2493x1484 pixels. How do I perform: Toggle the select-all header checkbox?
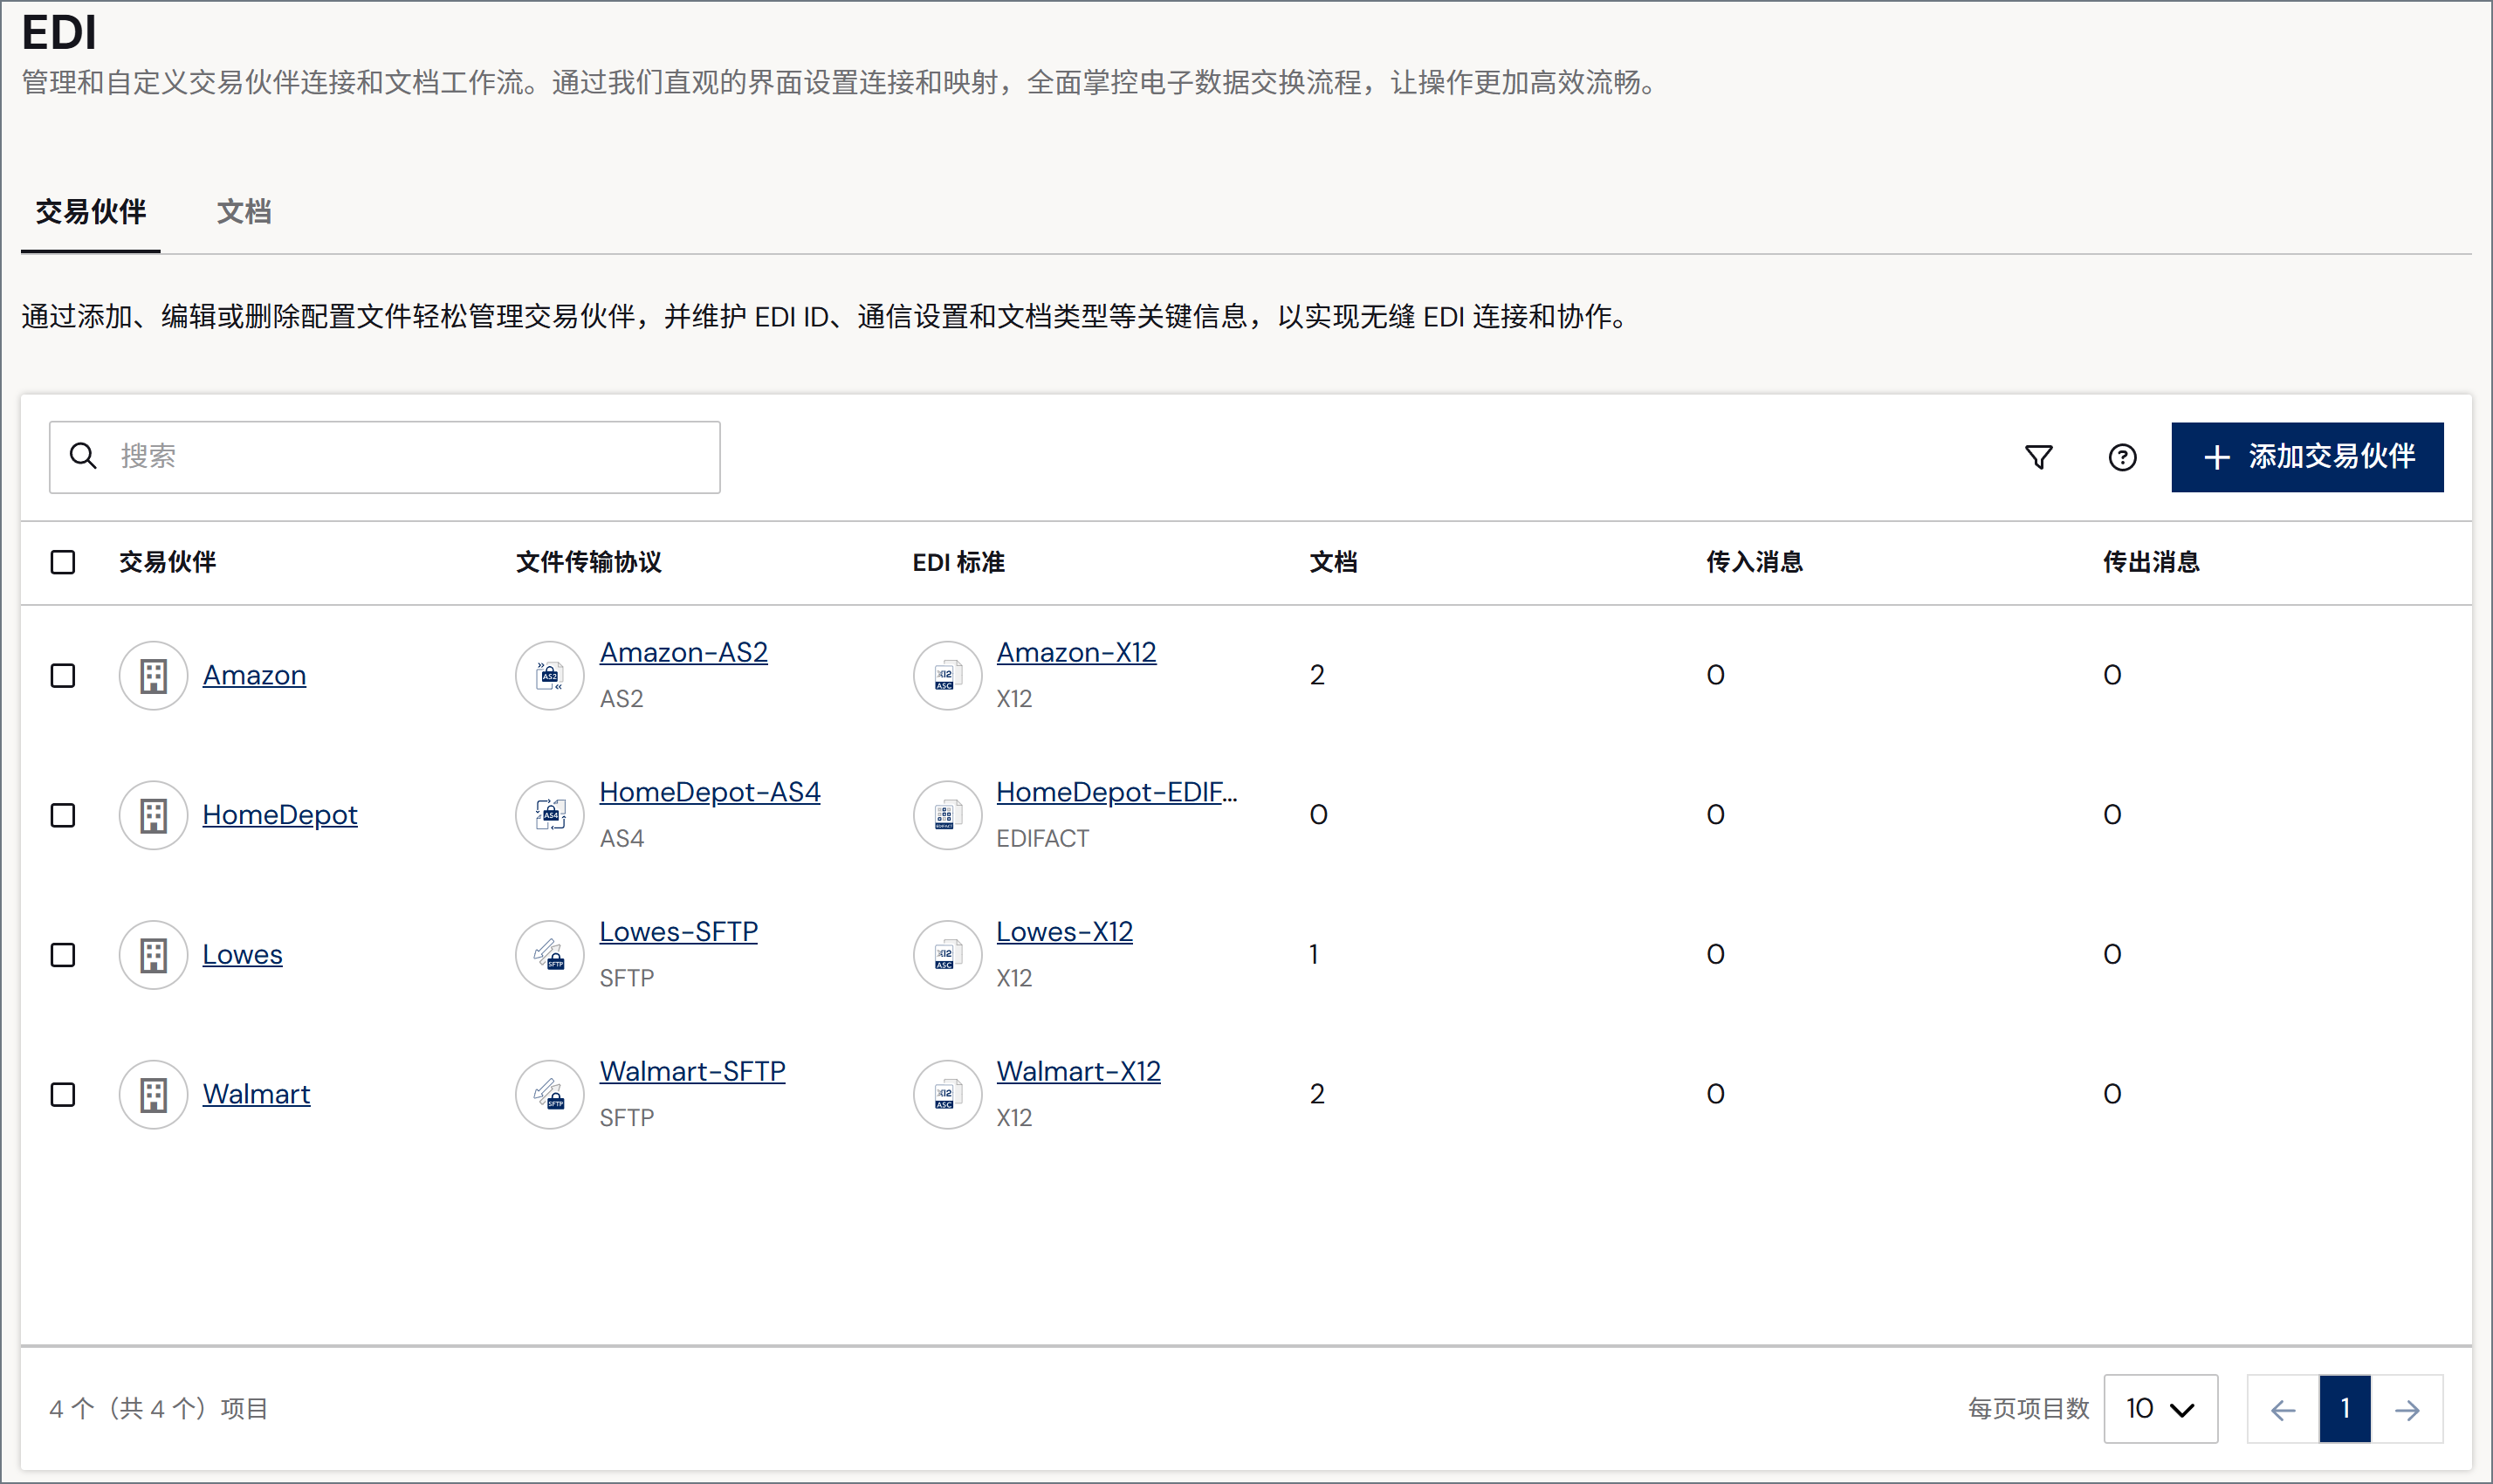coord(63,562)
